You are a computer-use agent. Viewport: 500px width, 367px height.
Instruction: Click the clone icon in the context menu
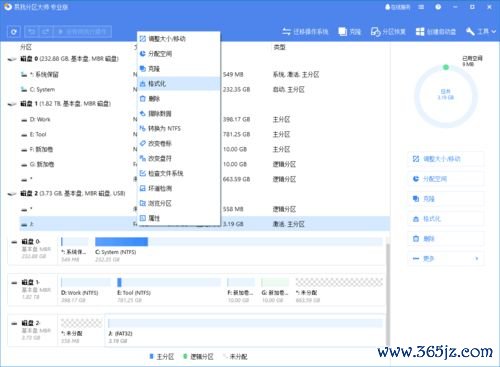[x=143, y=69]
